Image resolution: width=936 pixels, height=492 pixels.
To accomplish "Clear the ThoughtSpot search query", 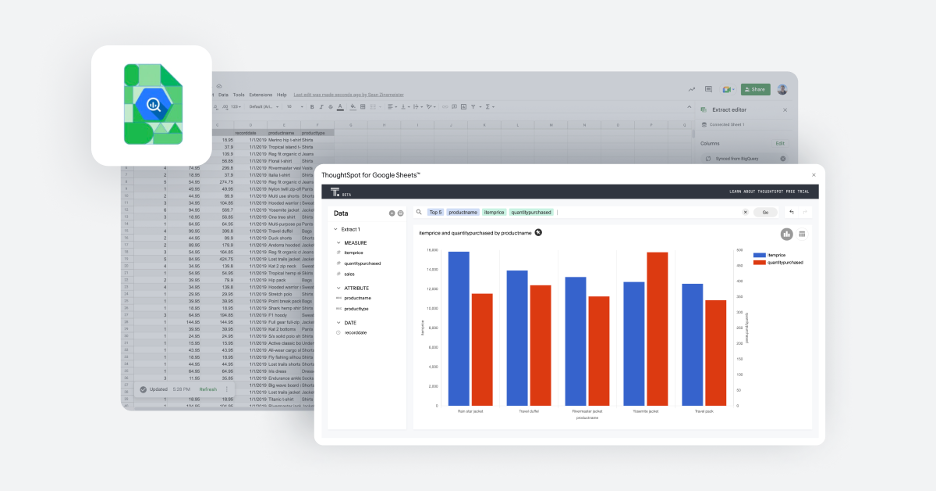I will [745, 212].
